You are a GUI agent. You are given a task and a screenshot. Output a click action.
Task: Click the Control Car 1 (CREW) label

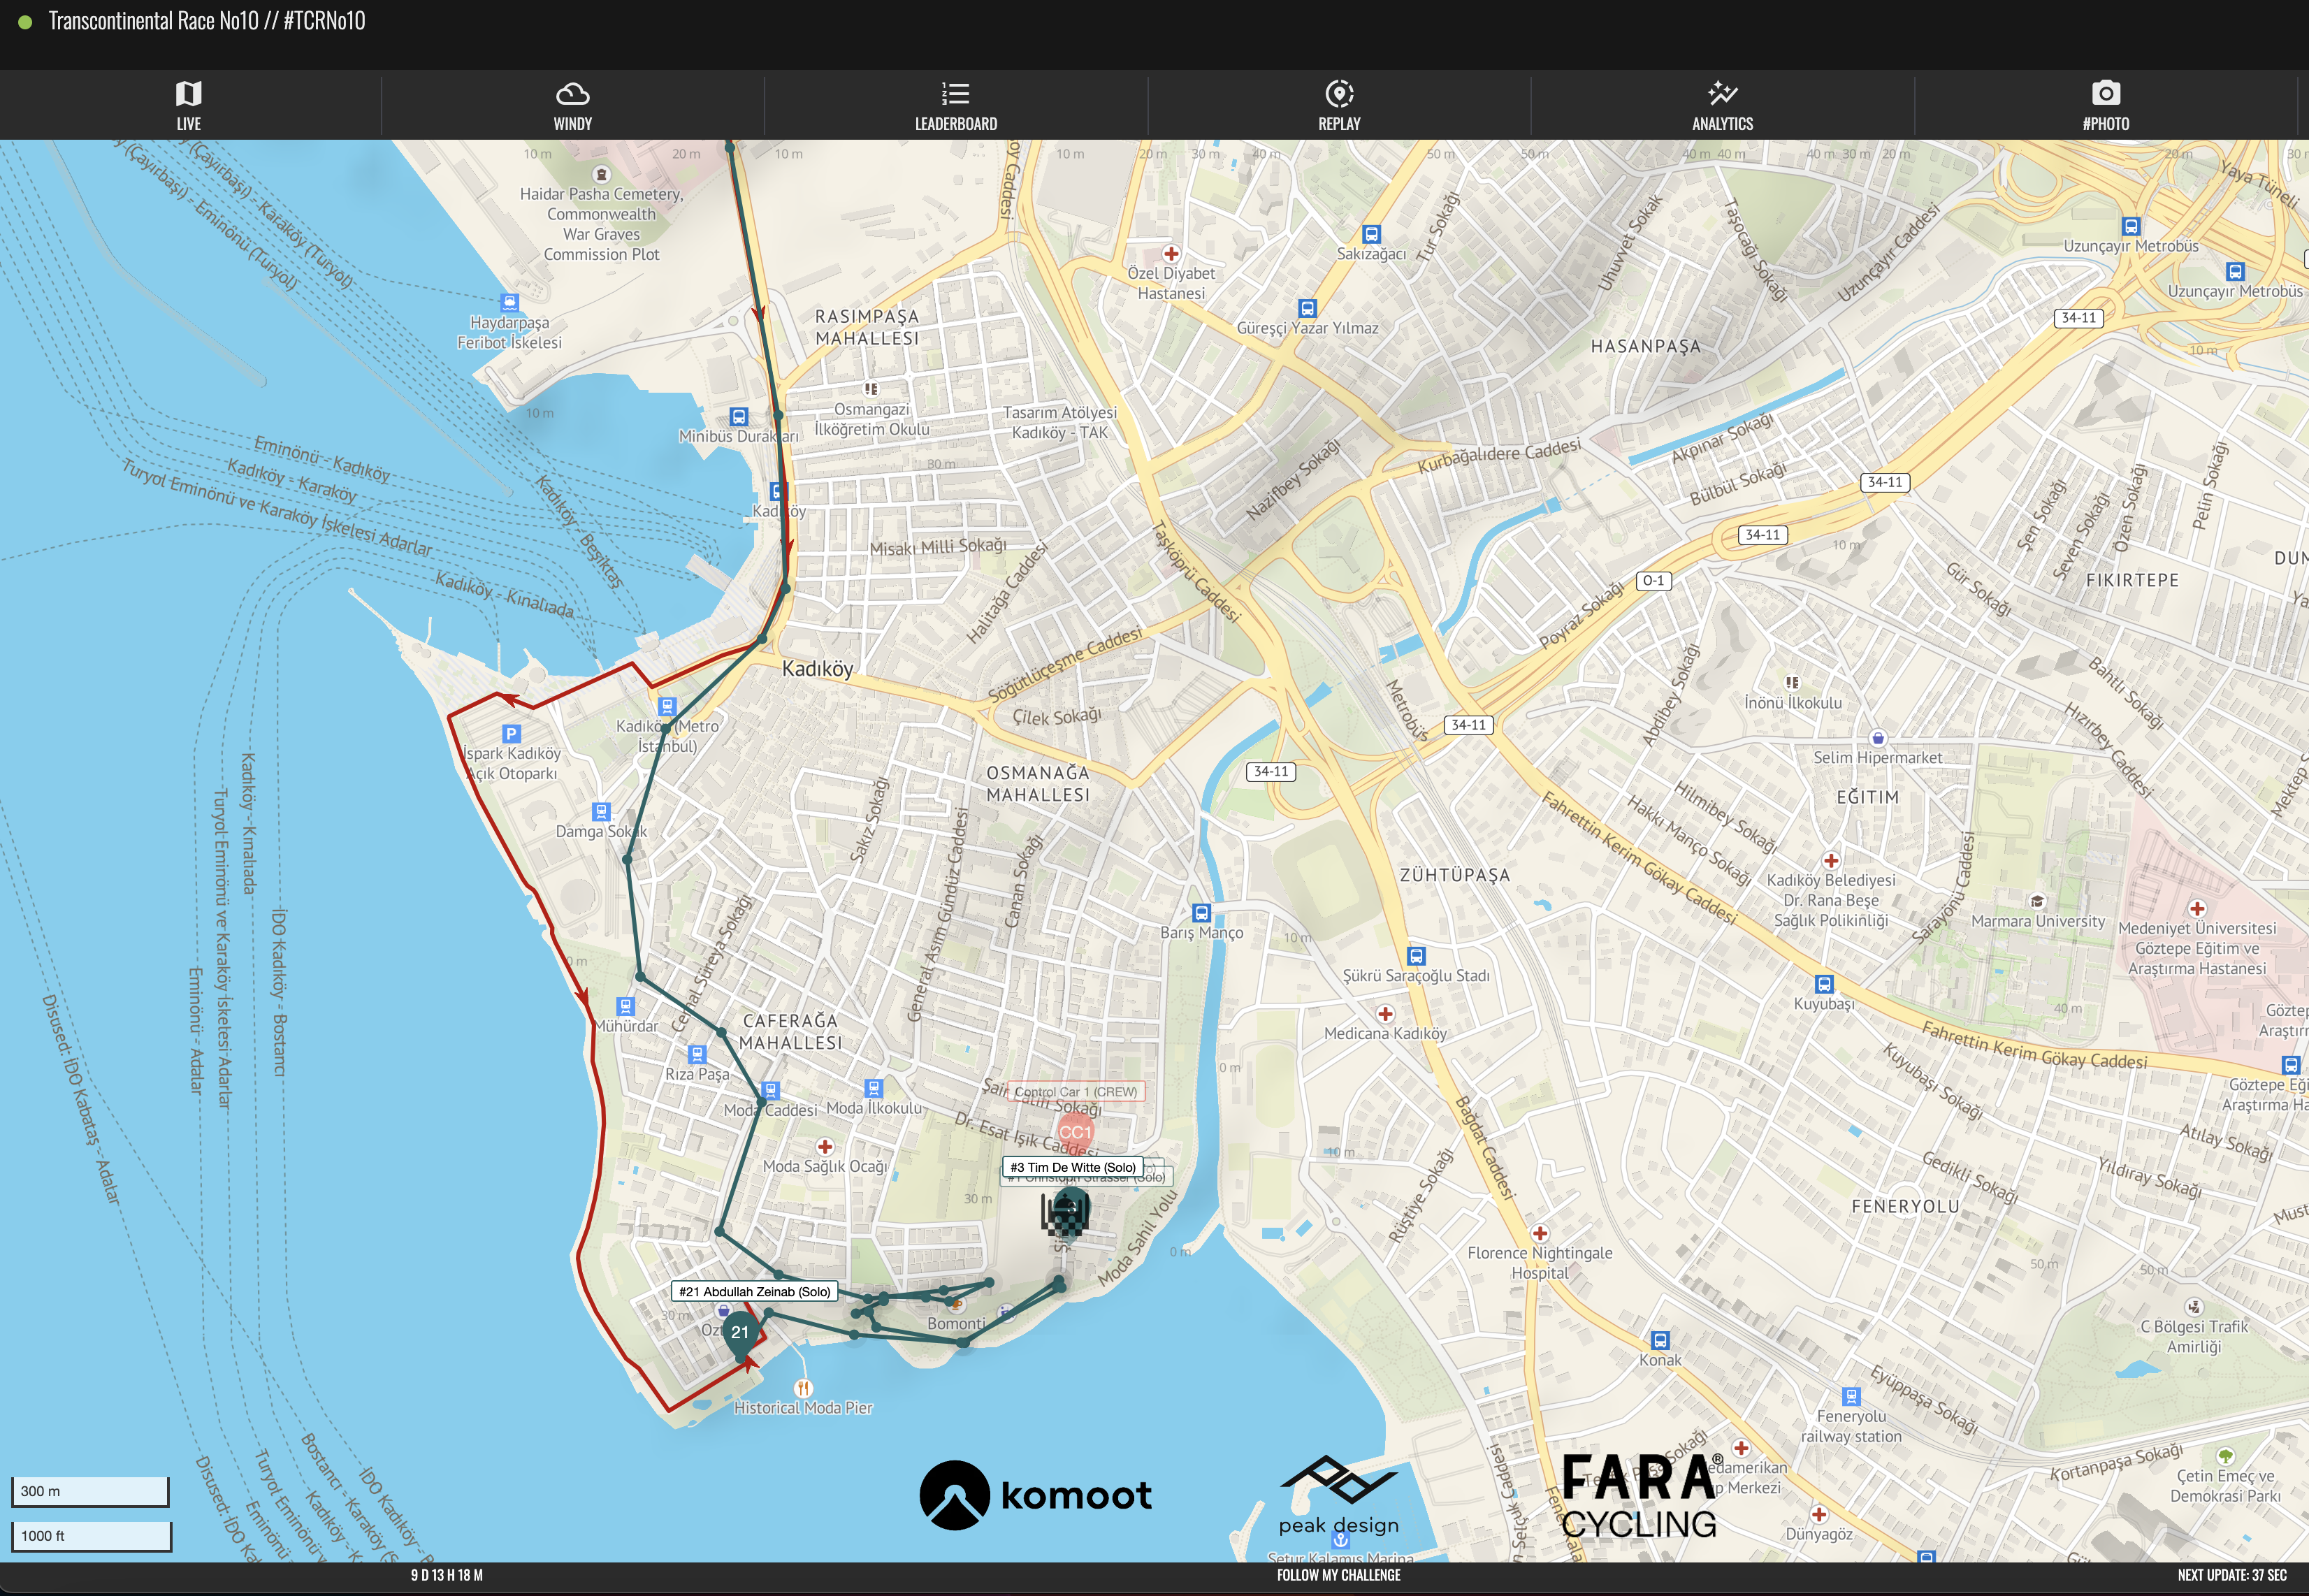click(x=1076, y=1092)
